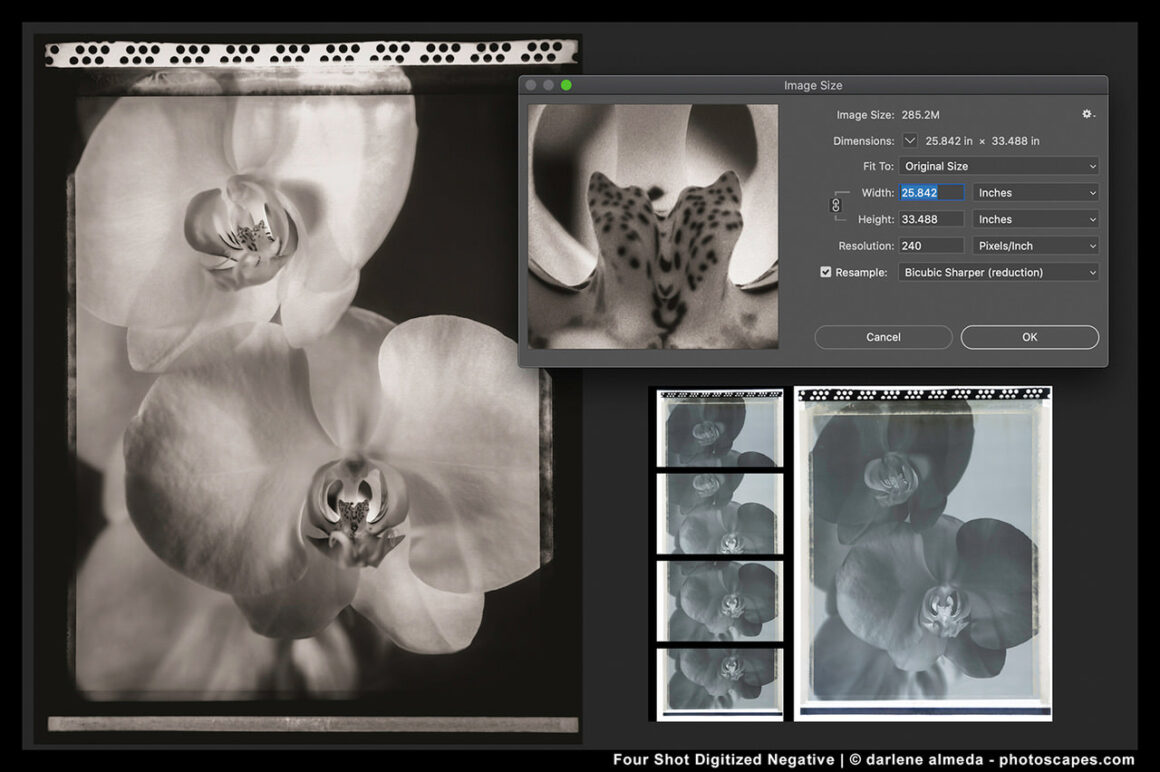Open the Width units Inches dropdown
The width and height of the screenshot is (1160, 772).
(1035, 193)
